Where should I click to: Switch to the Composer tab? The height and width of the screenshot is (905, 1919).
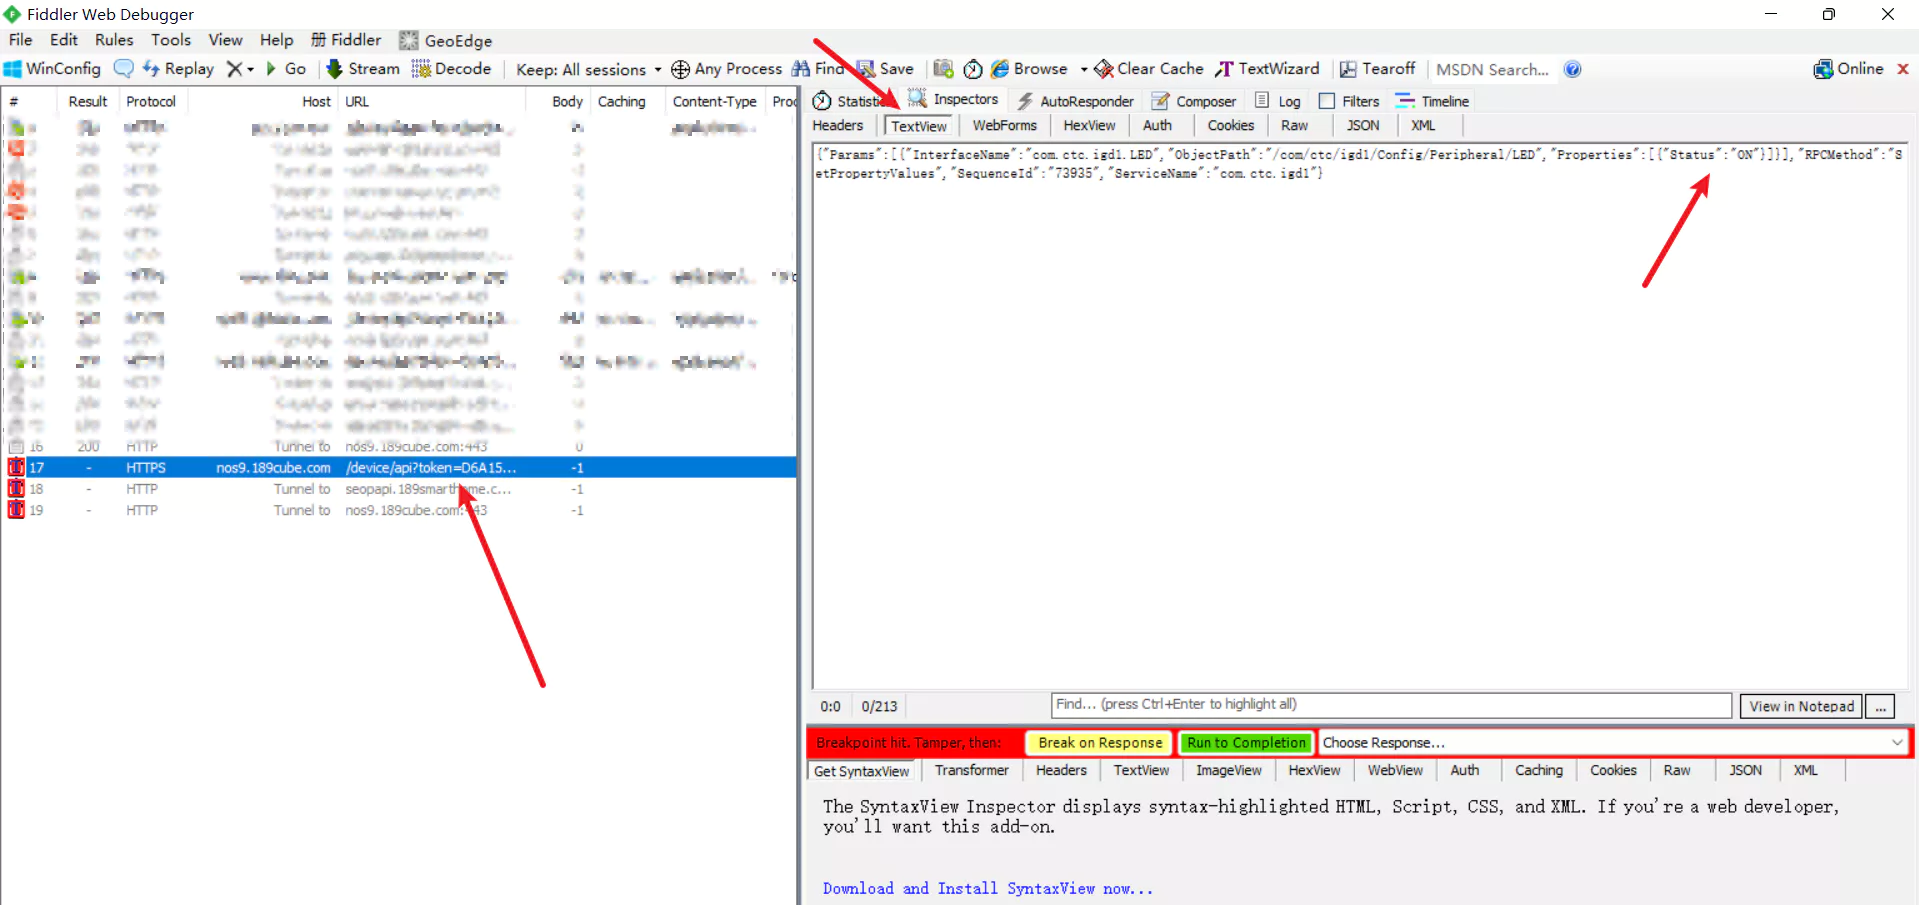tap(1194, 101)
